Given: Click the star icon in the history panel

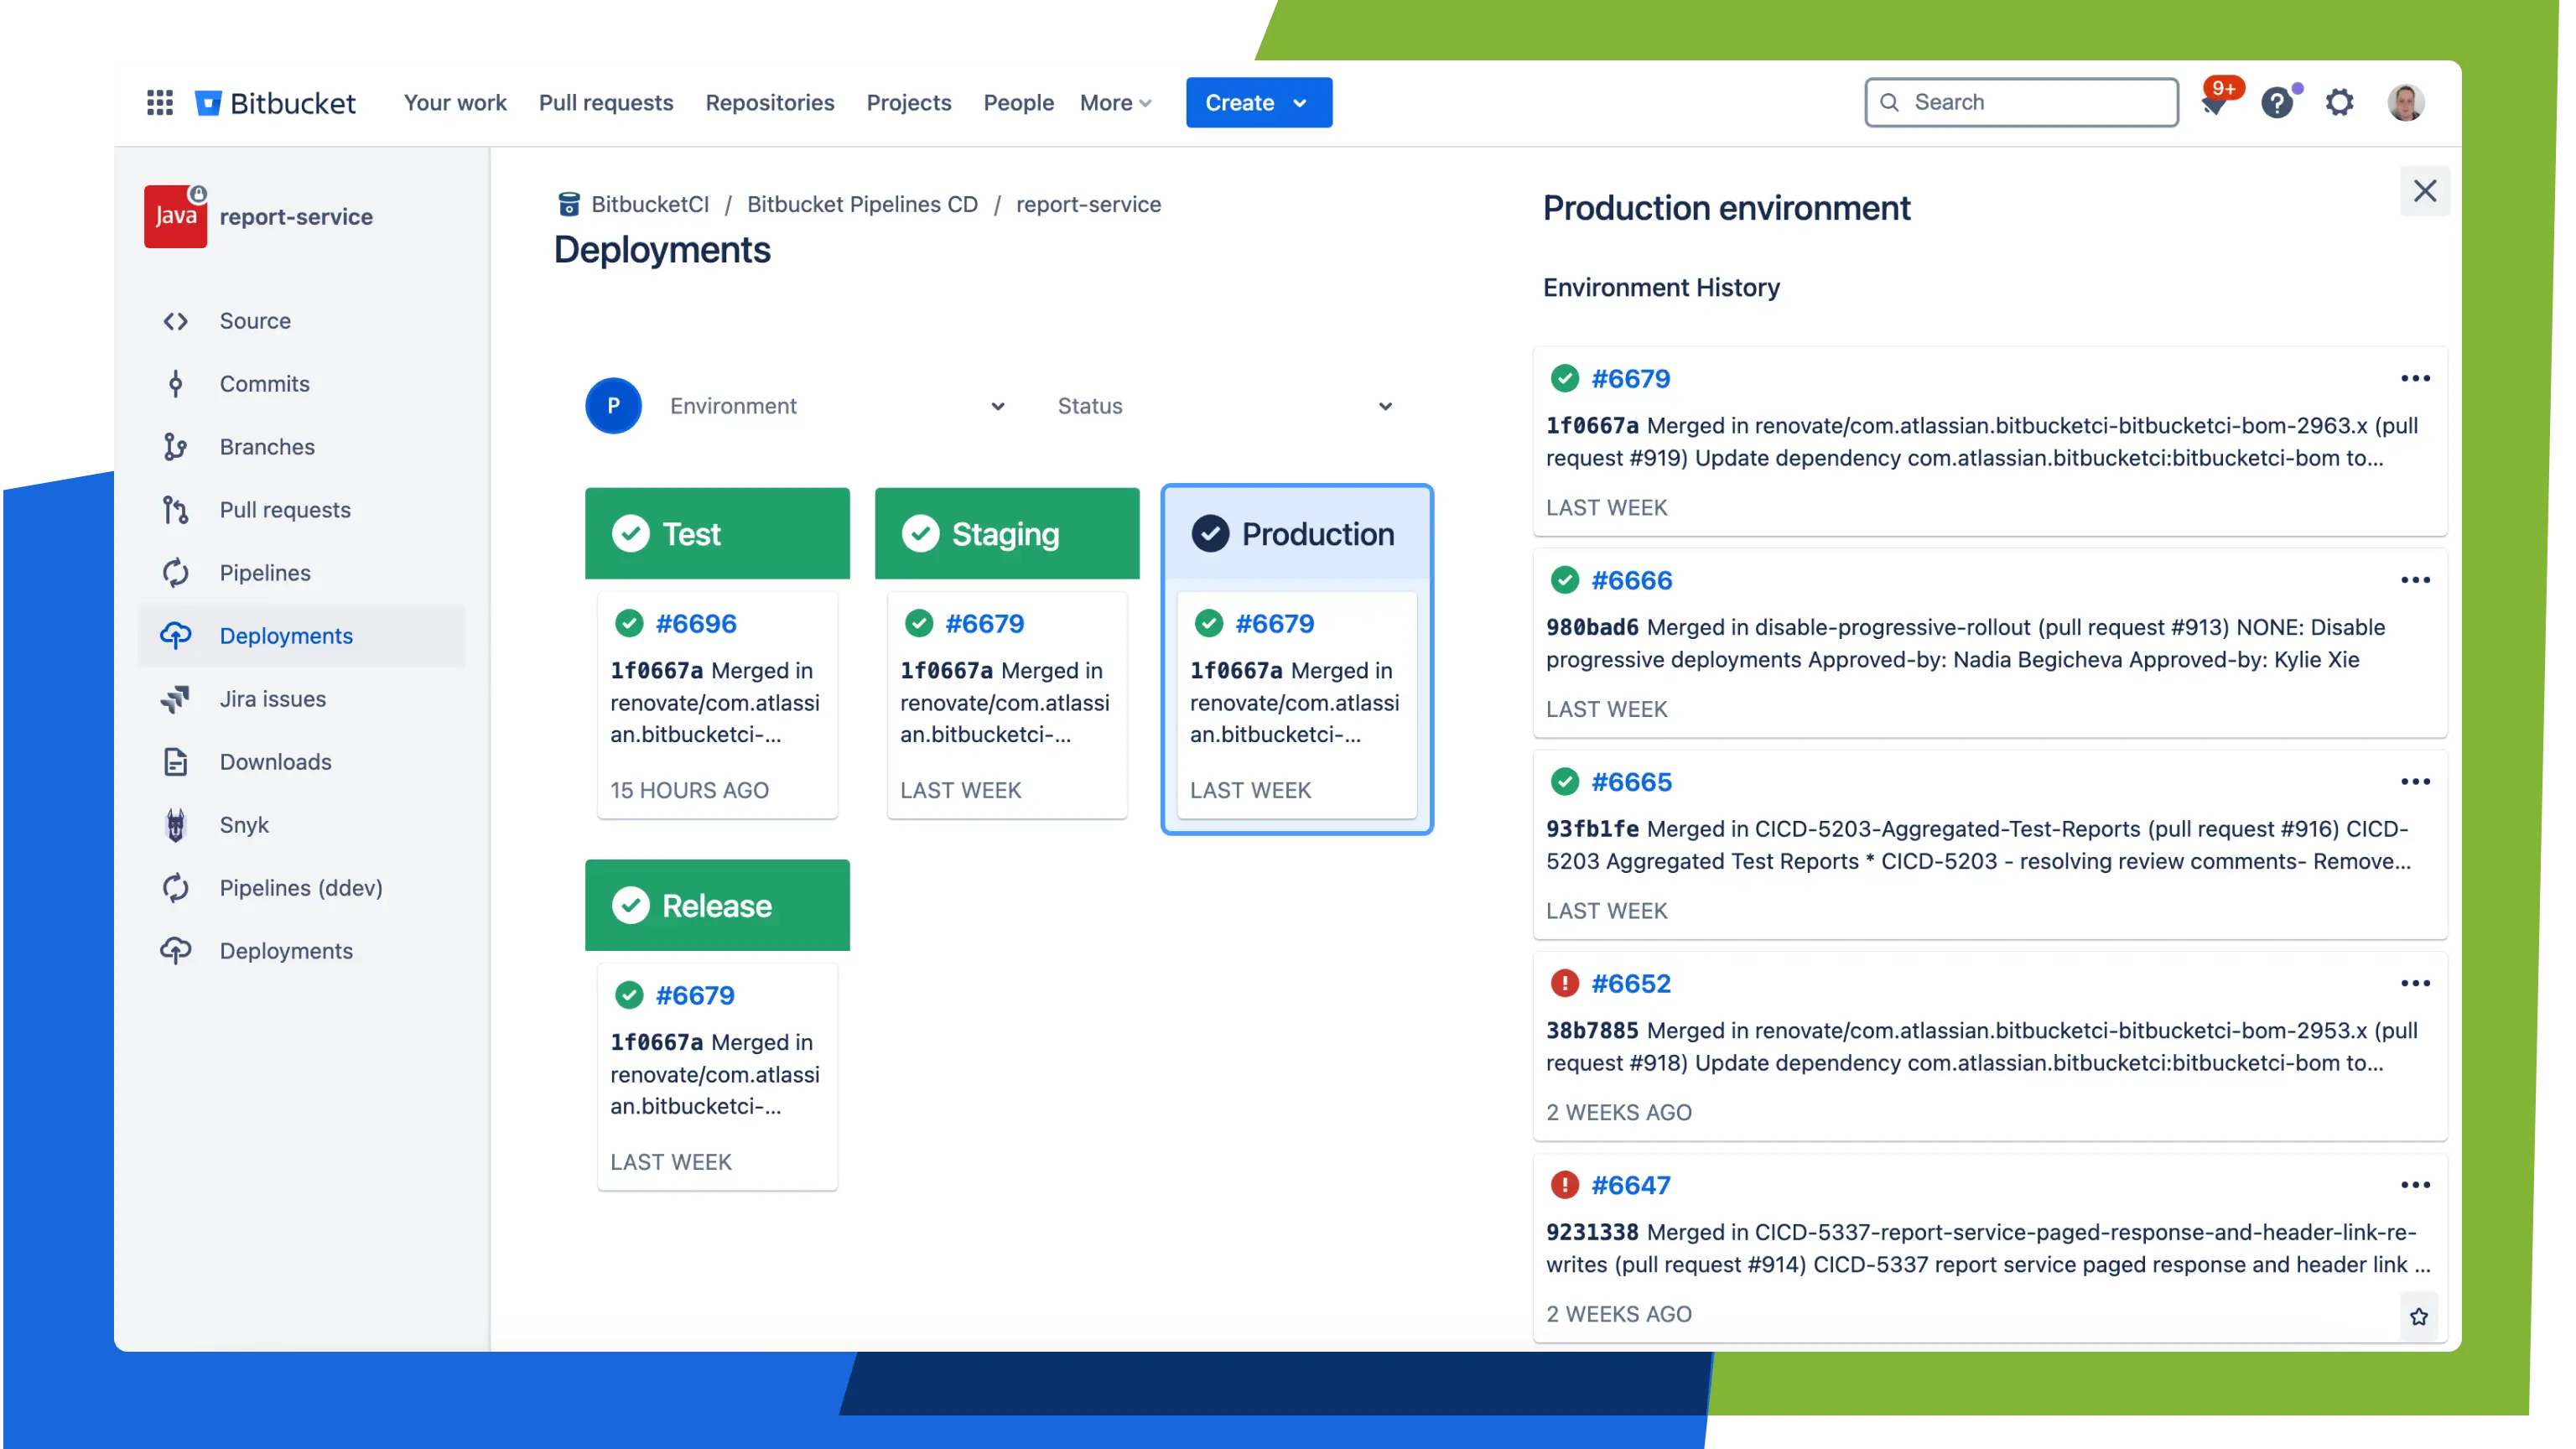Looking at the screenshot, I should [x=2419, y=1316].
